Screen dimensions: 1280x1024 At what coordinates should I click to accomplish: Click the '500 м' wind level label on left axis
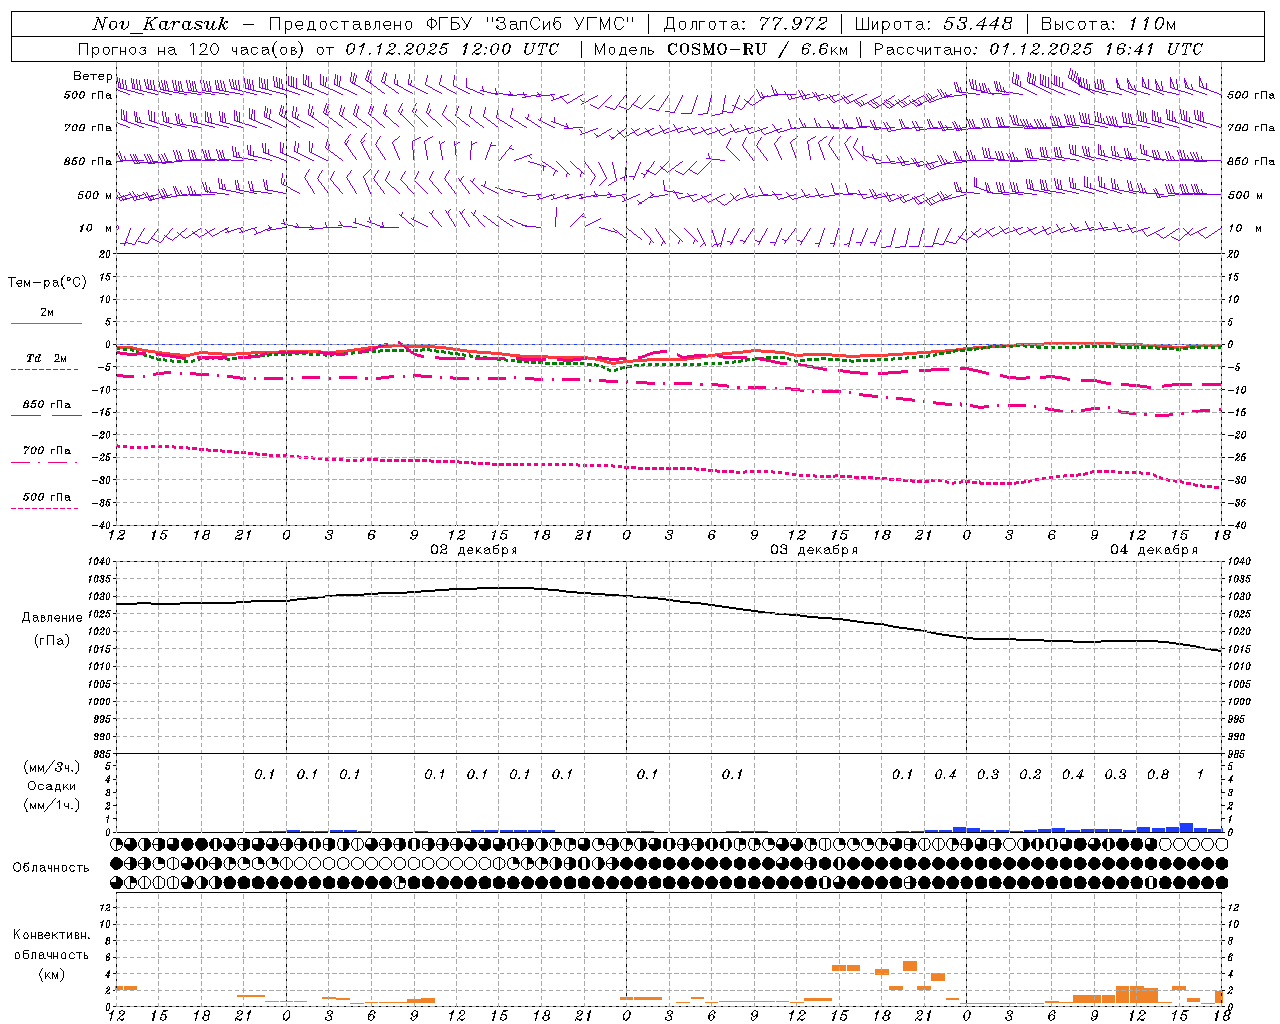tap(95, 195)
